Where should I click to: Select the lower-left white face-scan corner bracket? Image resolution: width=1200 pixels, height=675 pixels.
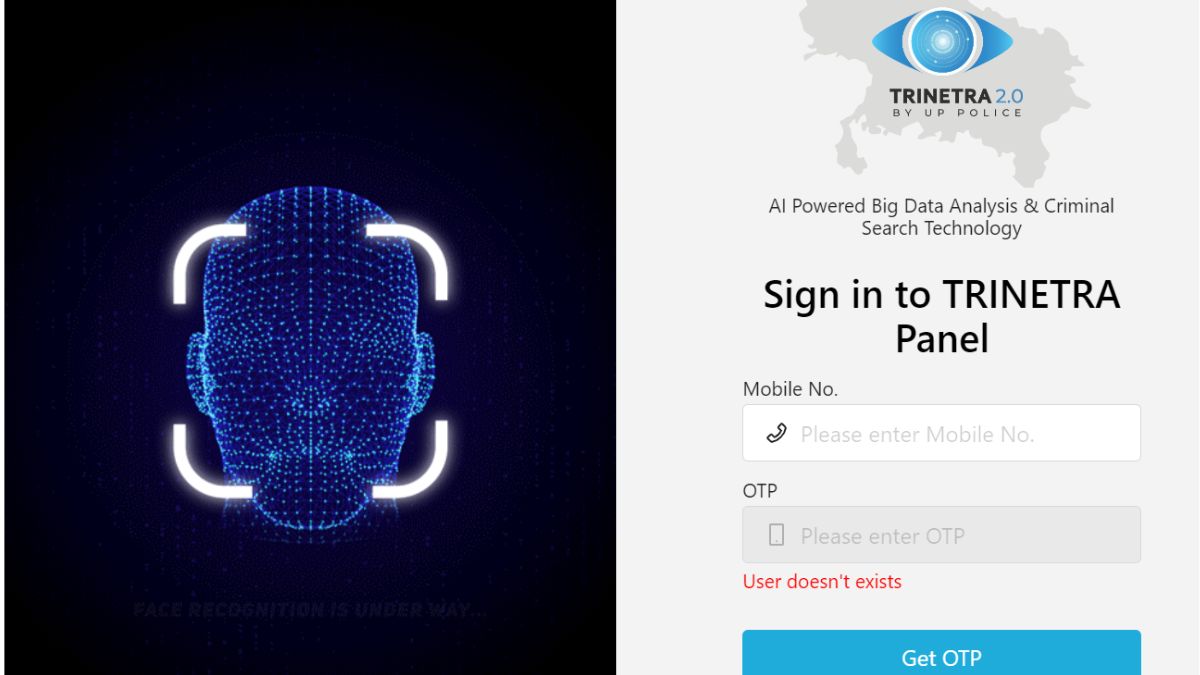tap(212, 459)
